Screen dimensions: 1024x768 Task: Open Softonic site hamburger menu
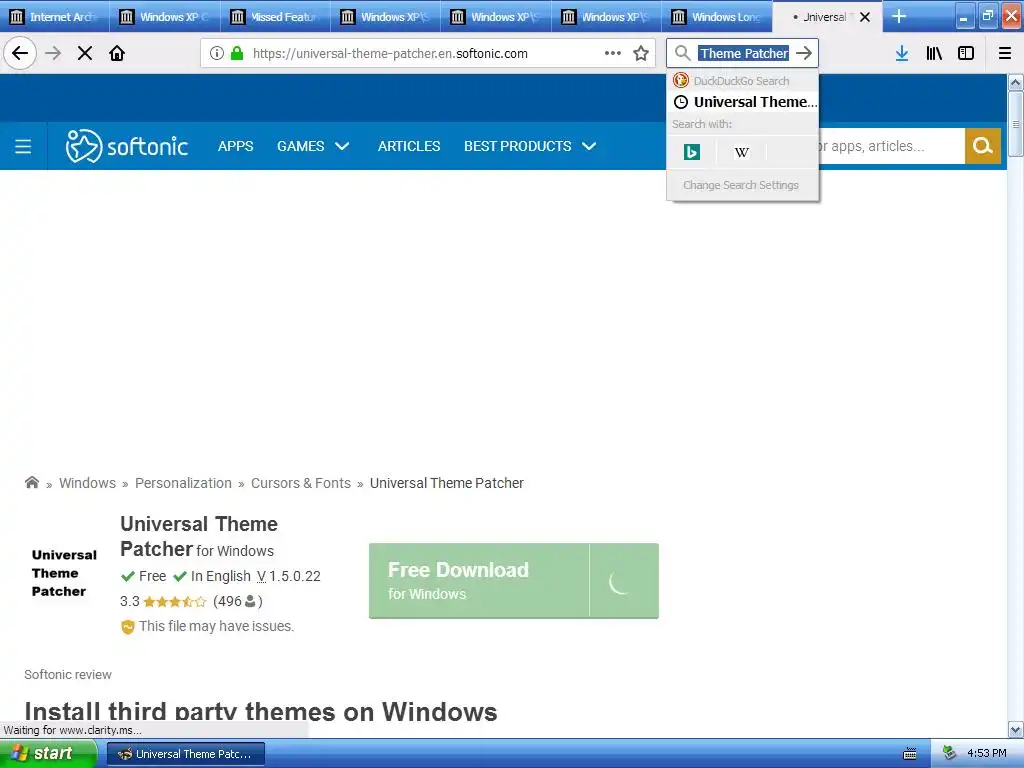[x=23, y=146]
